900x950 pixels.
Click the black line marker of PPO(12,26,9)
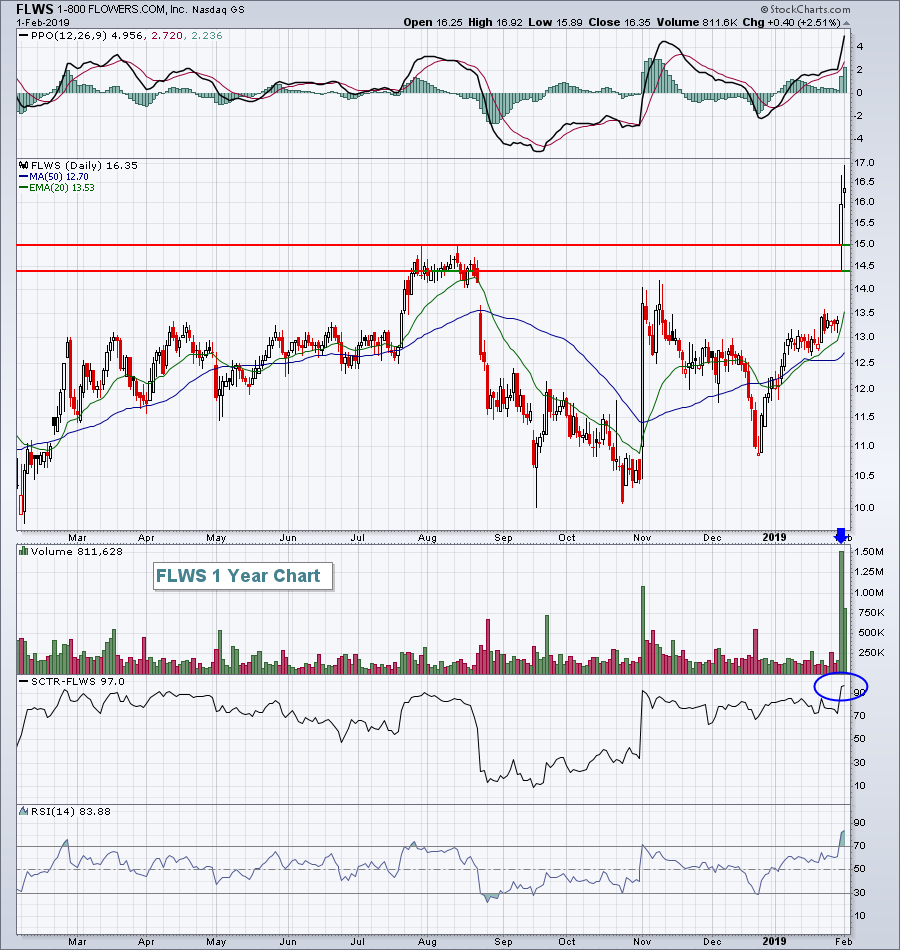[x=24, y=36]
